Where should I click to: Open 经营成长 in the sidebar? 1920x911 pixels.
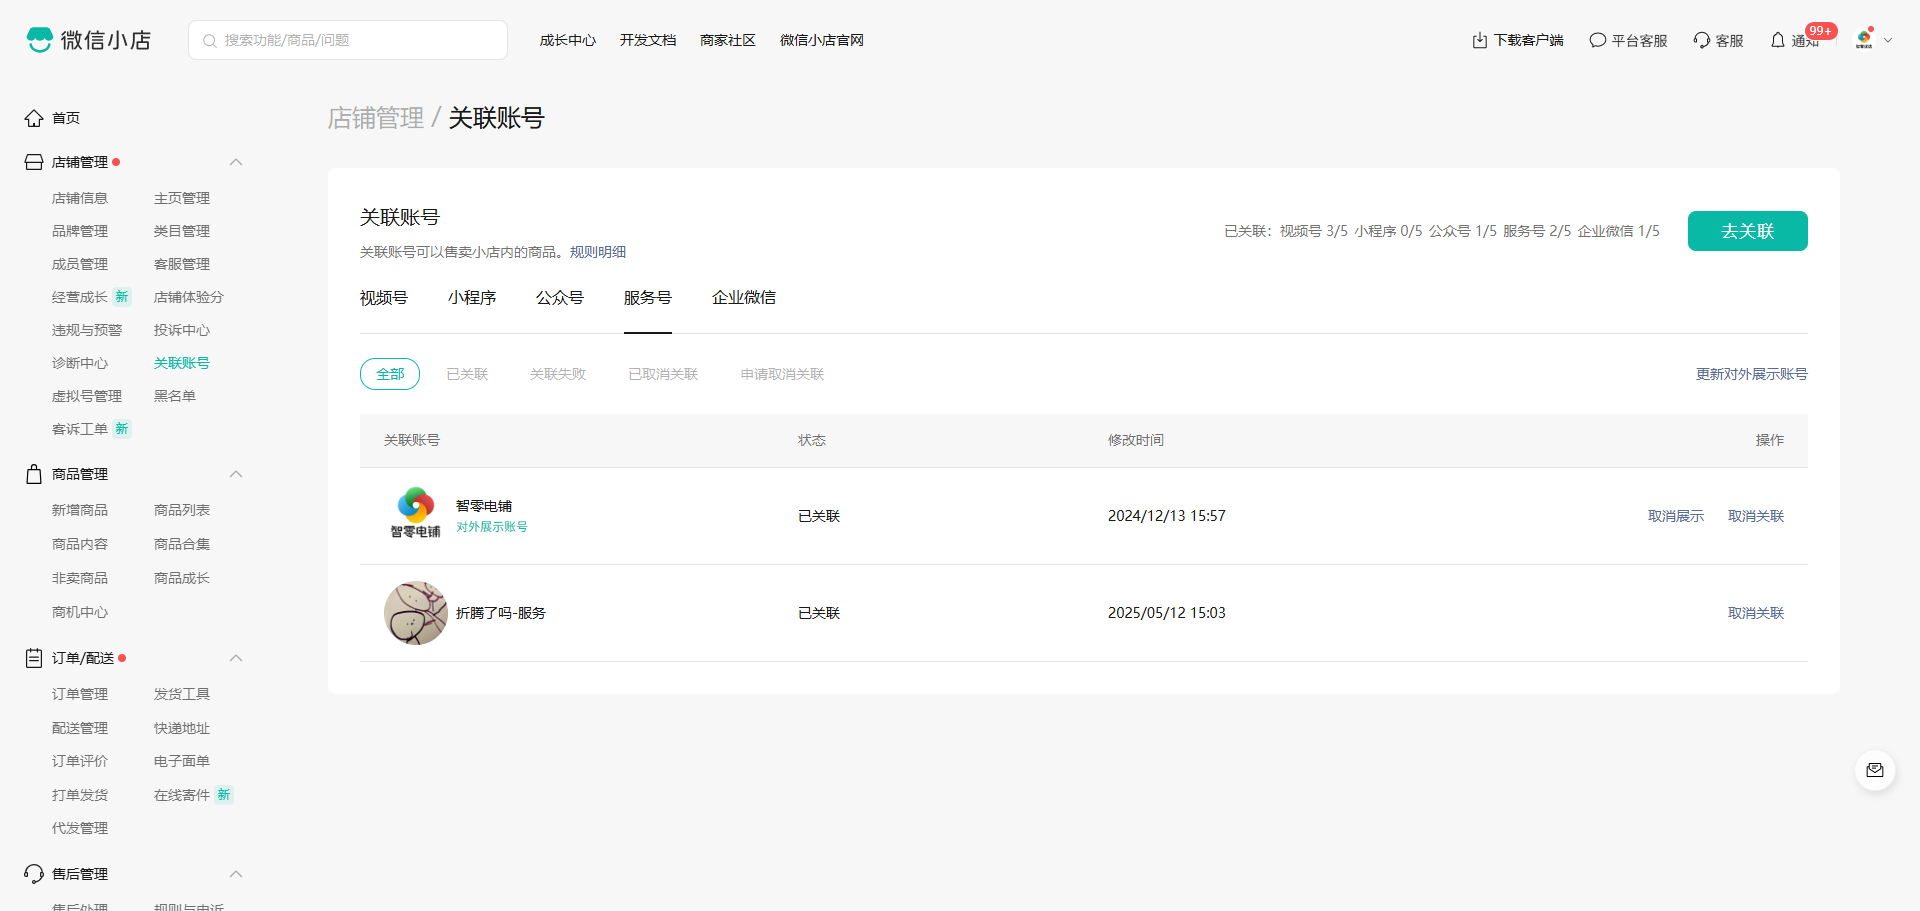click(80, 297)
